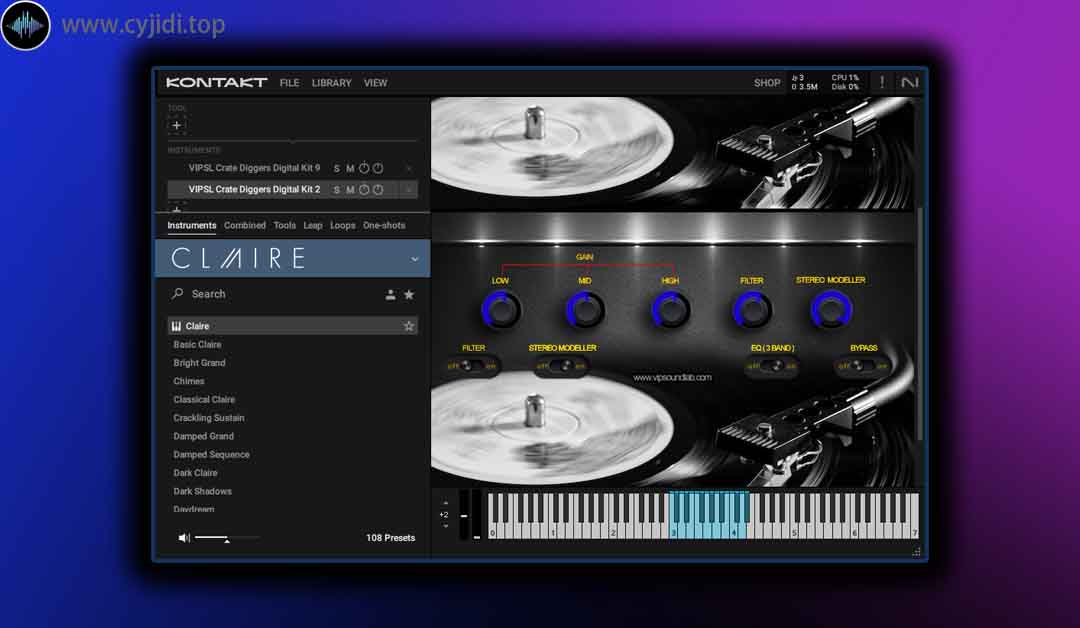Select the Bright Grand preset
This screenshot has height=628, width=1080.
[199, 363]
